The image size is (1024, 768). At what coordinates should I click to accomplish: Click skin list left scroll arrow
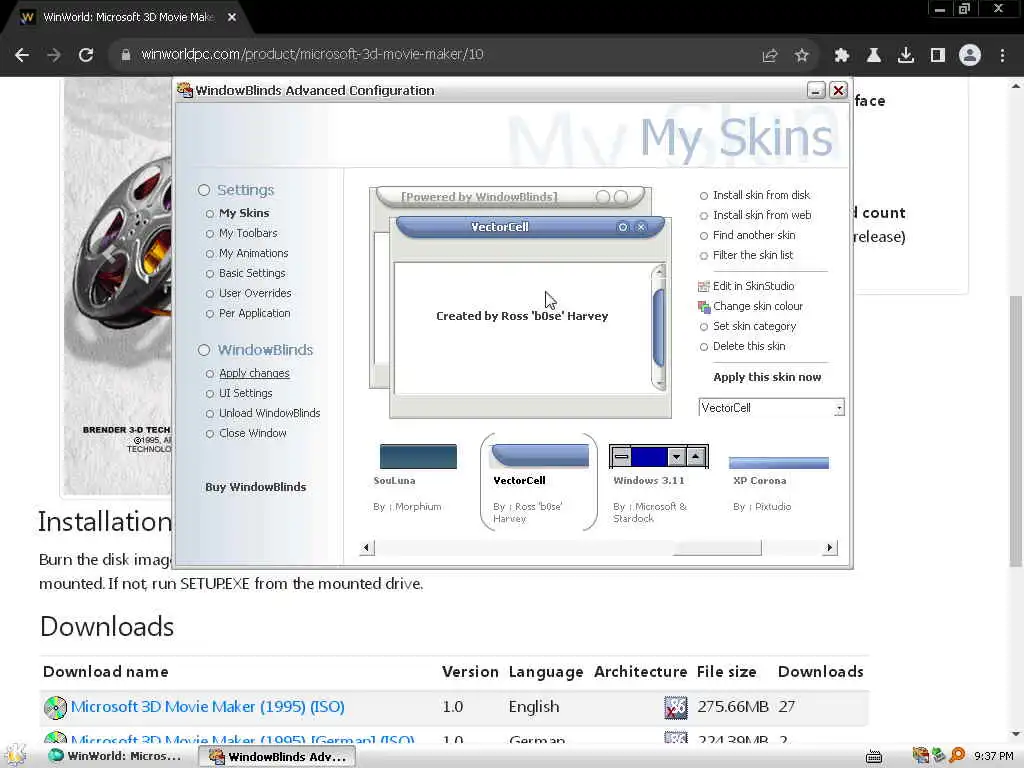[x=366, y=548]
